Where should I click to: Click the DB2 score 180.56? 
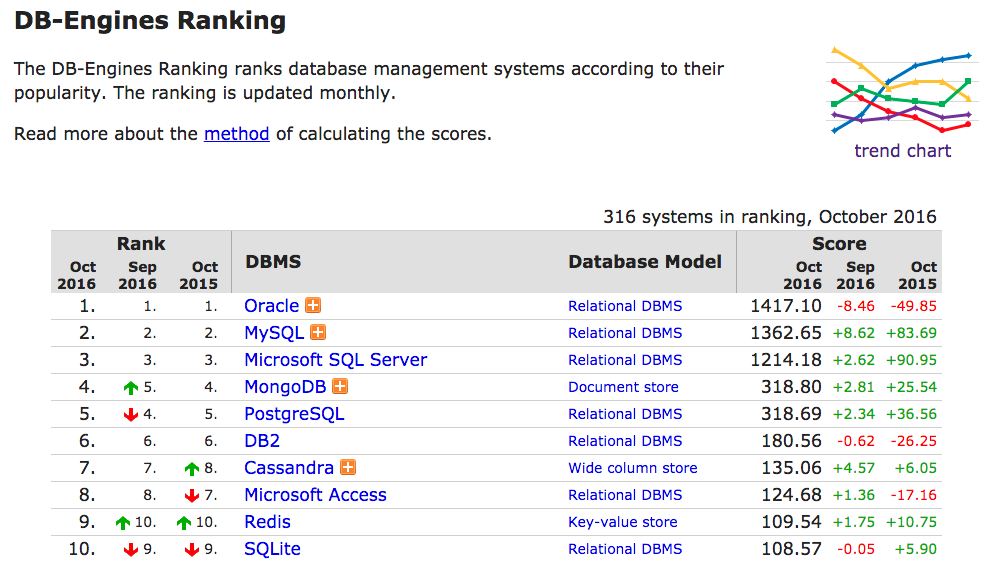click(791, 441)
